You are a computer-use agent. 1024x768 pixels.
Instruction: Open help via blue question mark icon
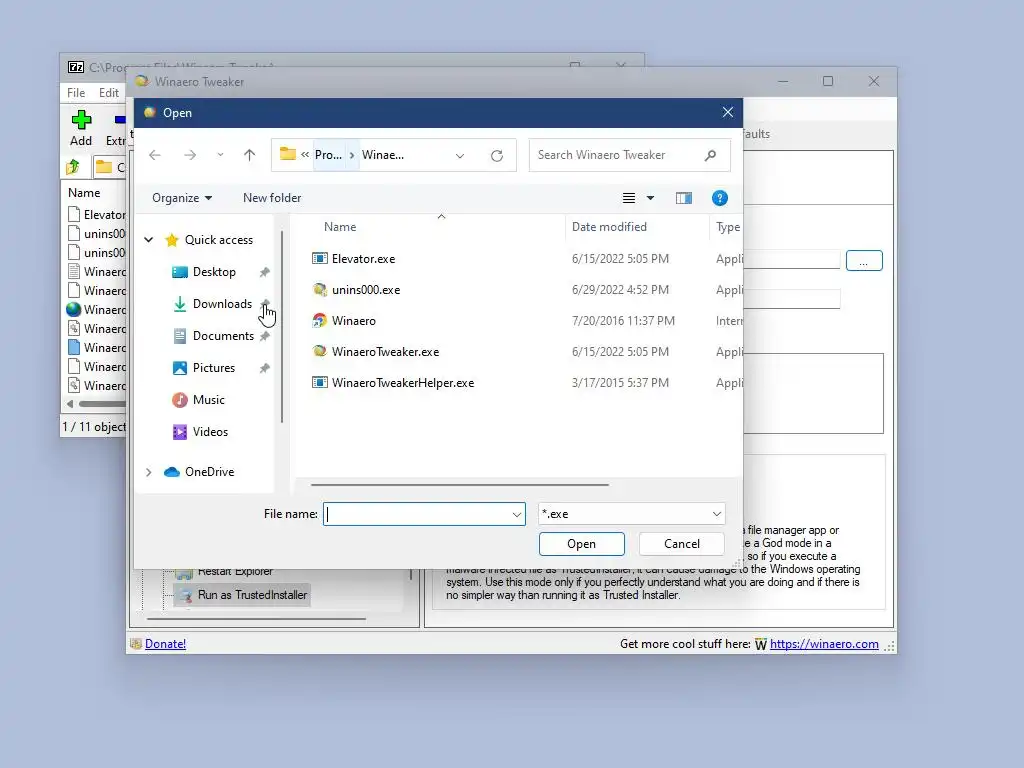point(720,198)
